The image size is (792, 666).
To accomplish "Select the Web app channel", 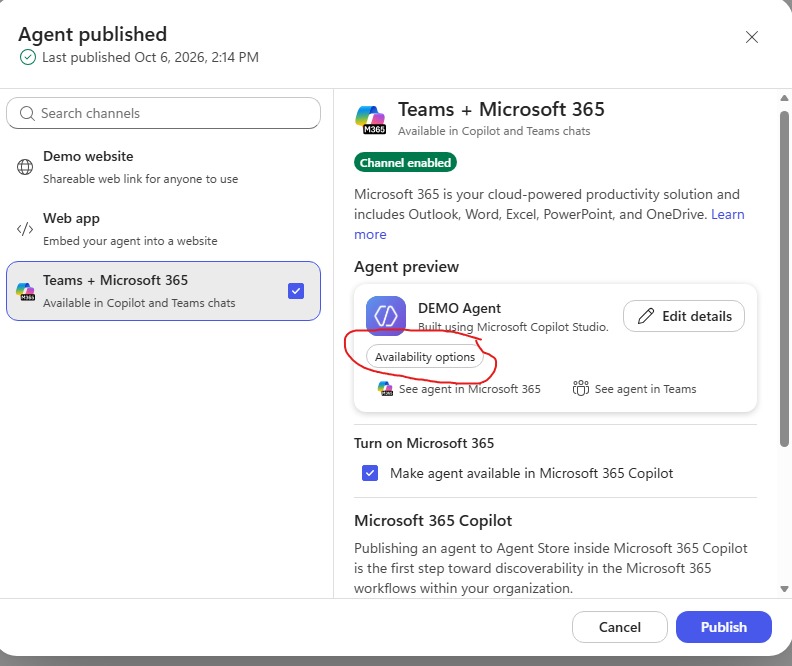I will pyautogui.click(x=163, y=229).
